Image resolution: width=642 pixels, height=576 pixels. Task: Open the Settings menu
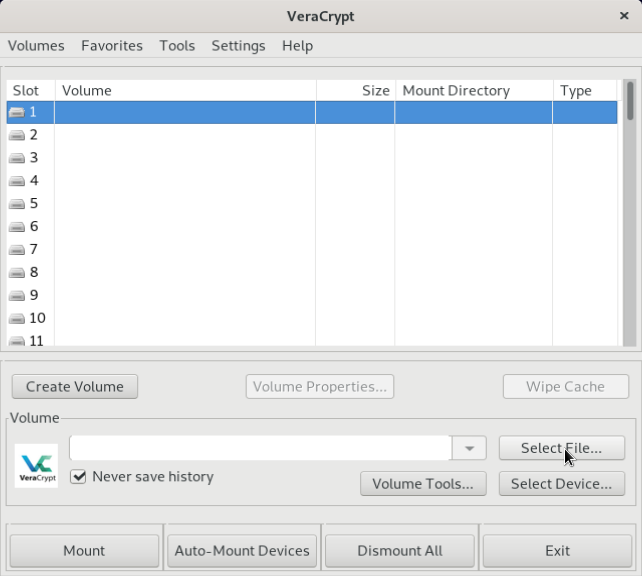pyautogui.click(x=238, y=45)
